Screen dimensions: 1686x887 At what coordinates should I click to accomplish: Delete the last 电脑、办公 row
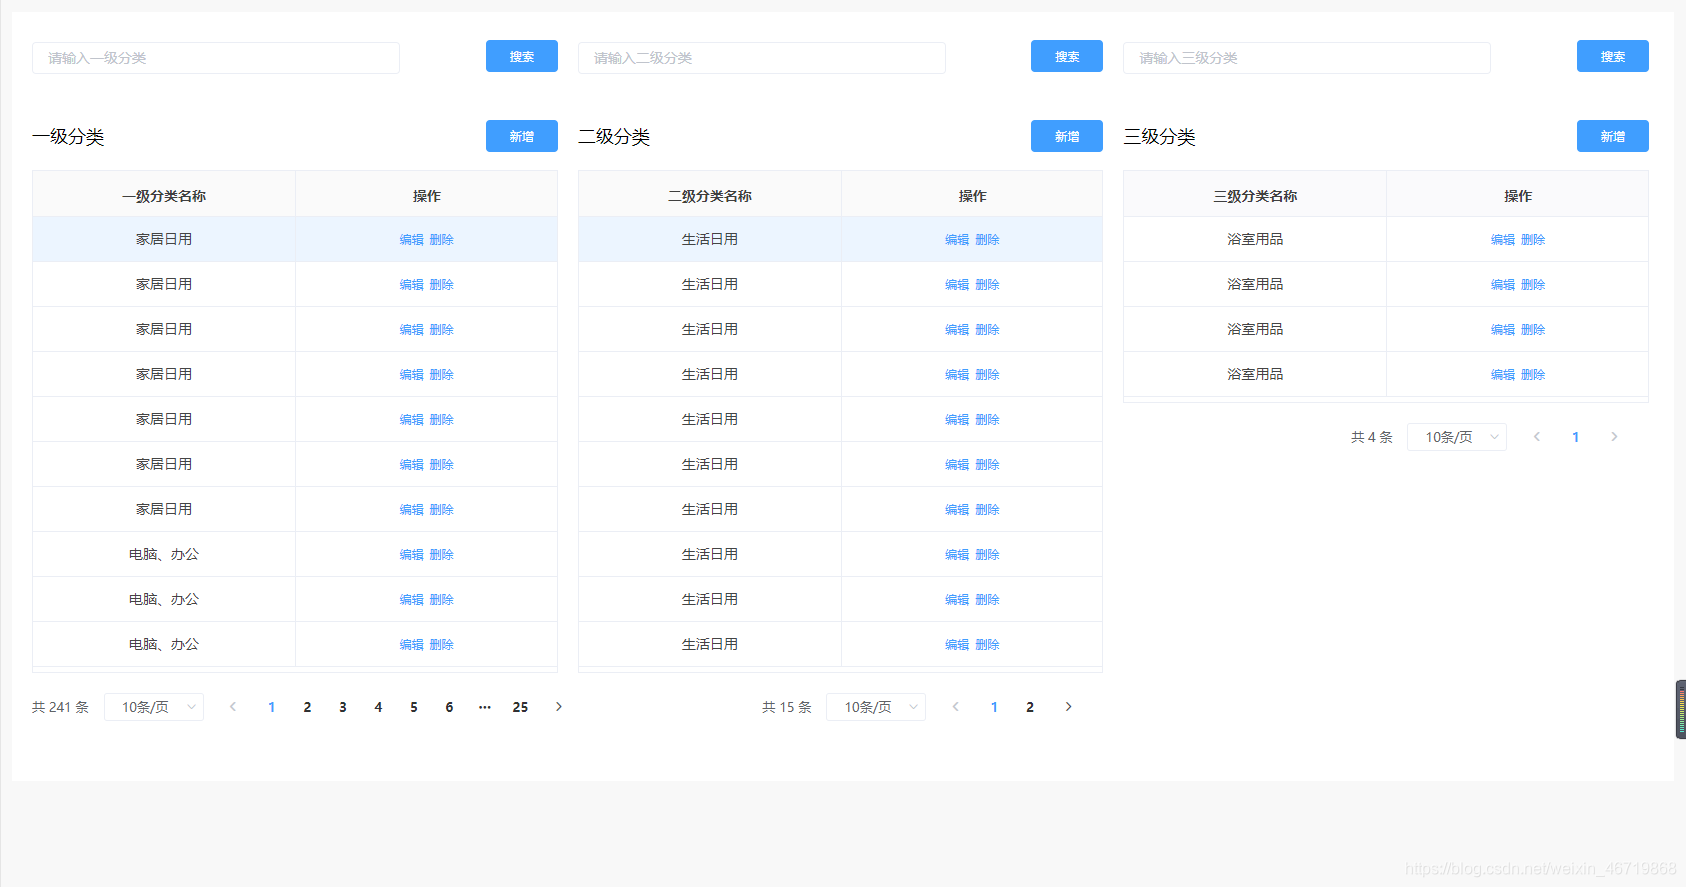coord(442,645)
